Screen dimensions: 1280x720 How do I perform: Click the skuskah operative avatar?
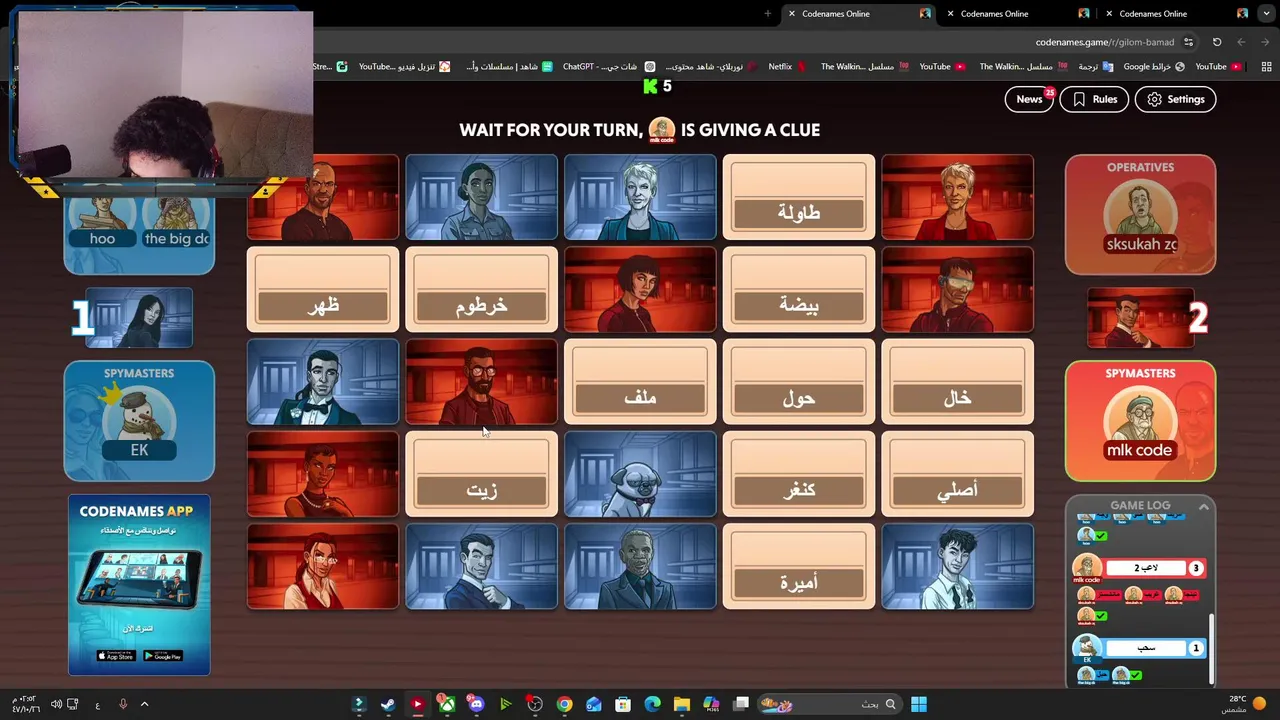(1140, 214)
